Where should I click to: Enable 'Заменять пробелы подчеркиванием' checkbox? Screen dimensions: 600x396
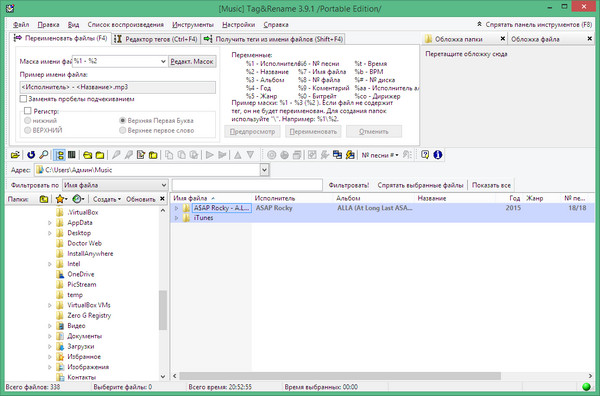pyautogui.click(x=23, y=99)
